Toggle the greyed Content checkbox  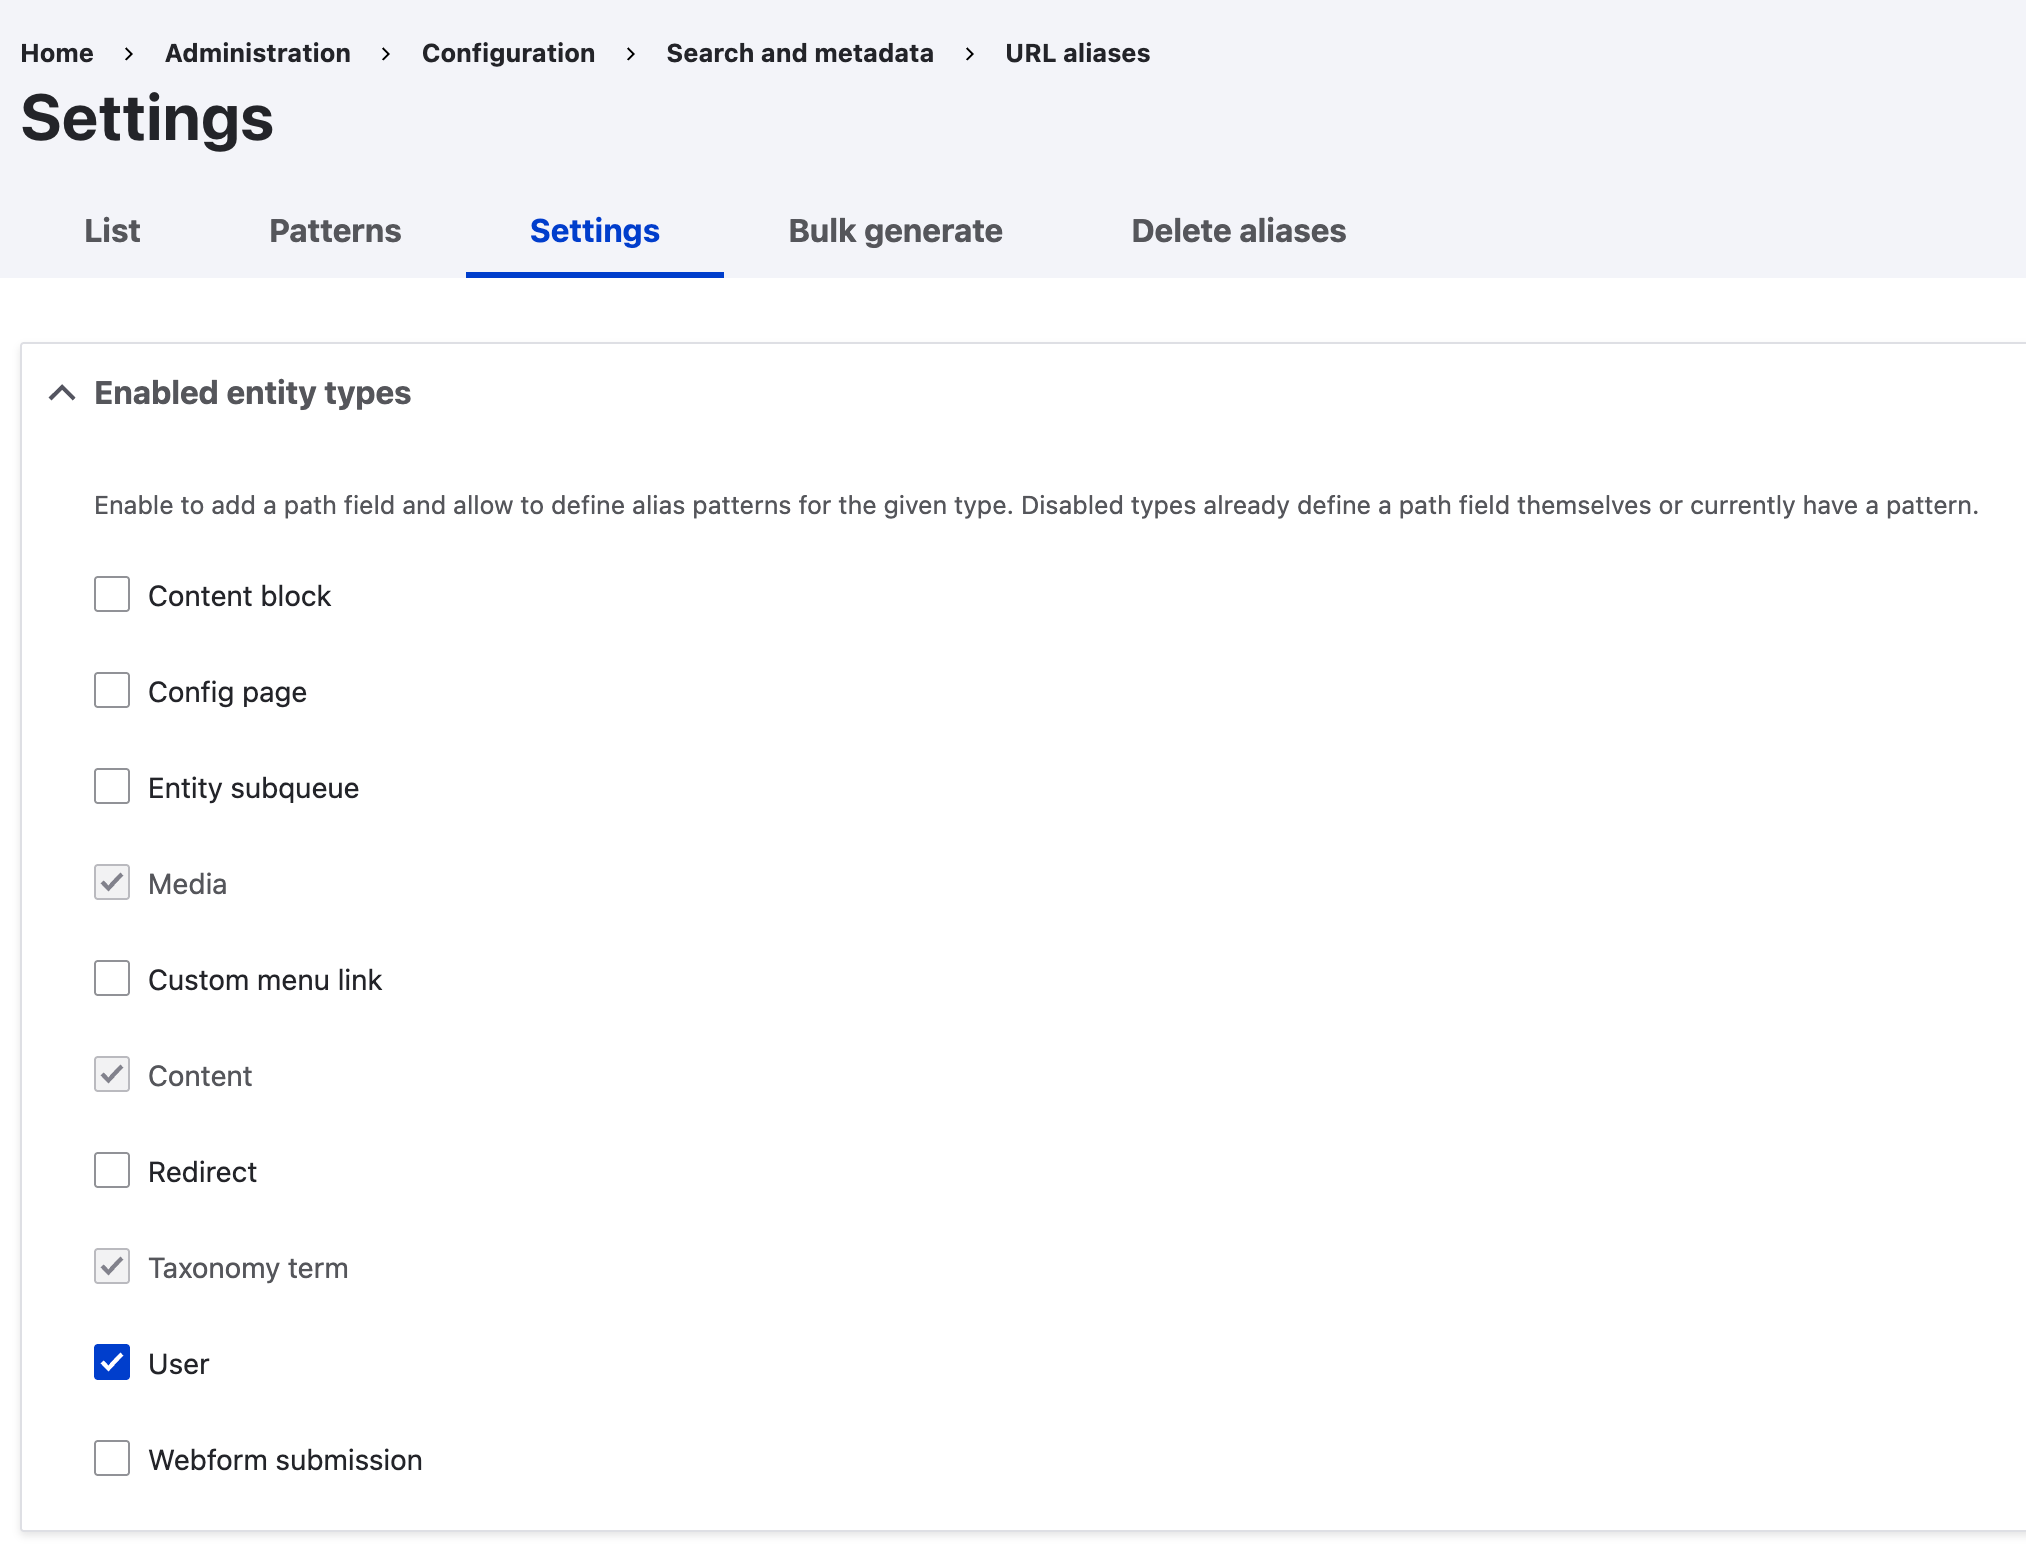(x=112, y=1074)
